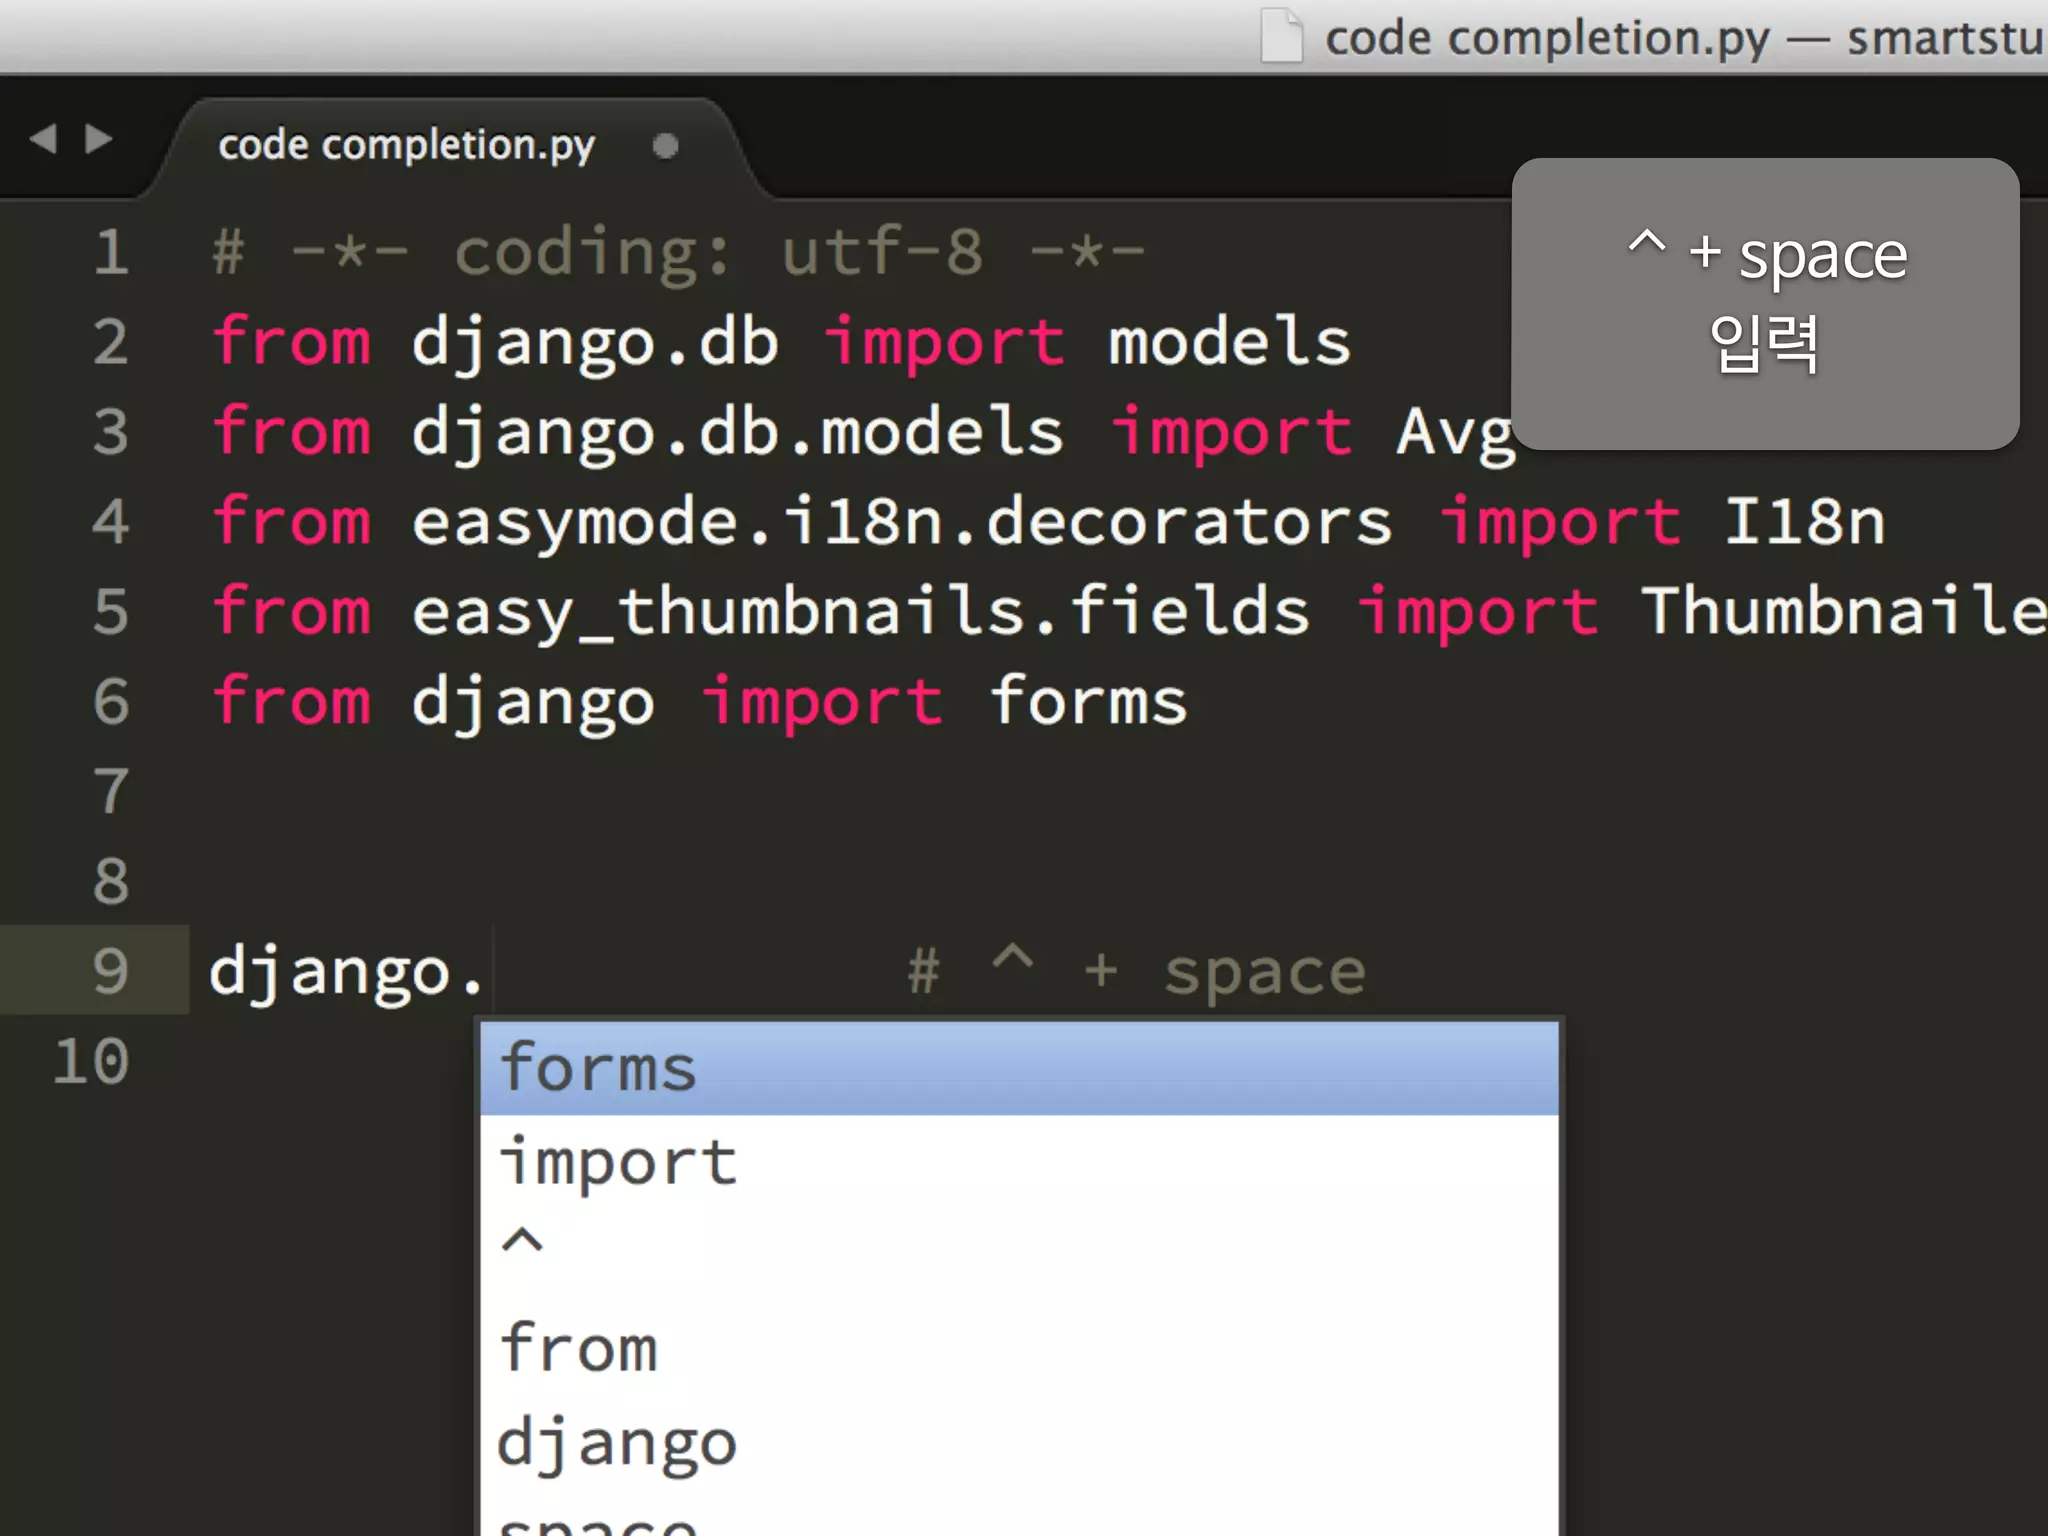The image size is (2048, 1536).
Task: Choose 'django' in the autocomplete list
Action: coord(1019,1442)
